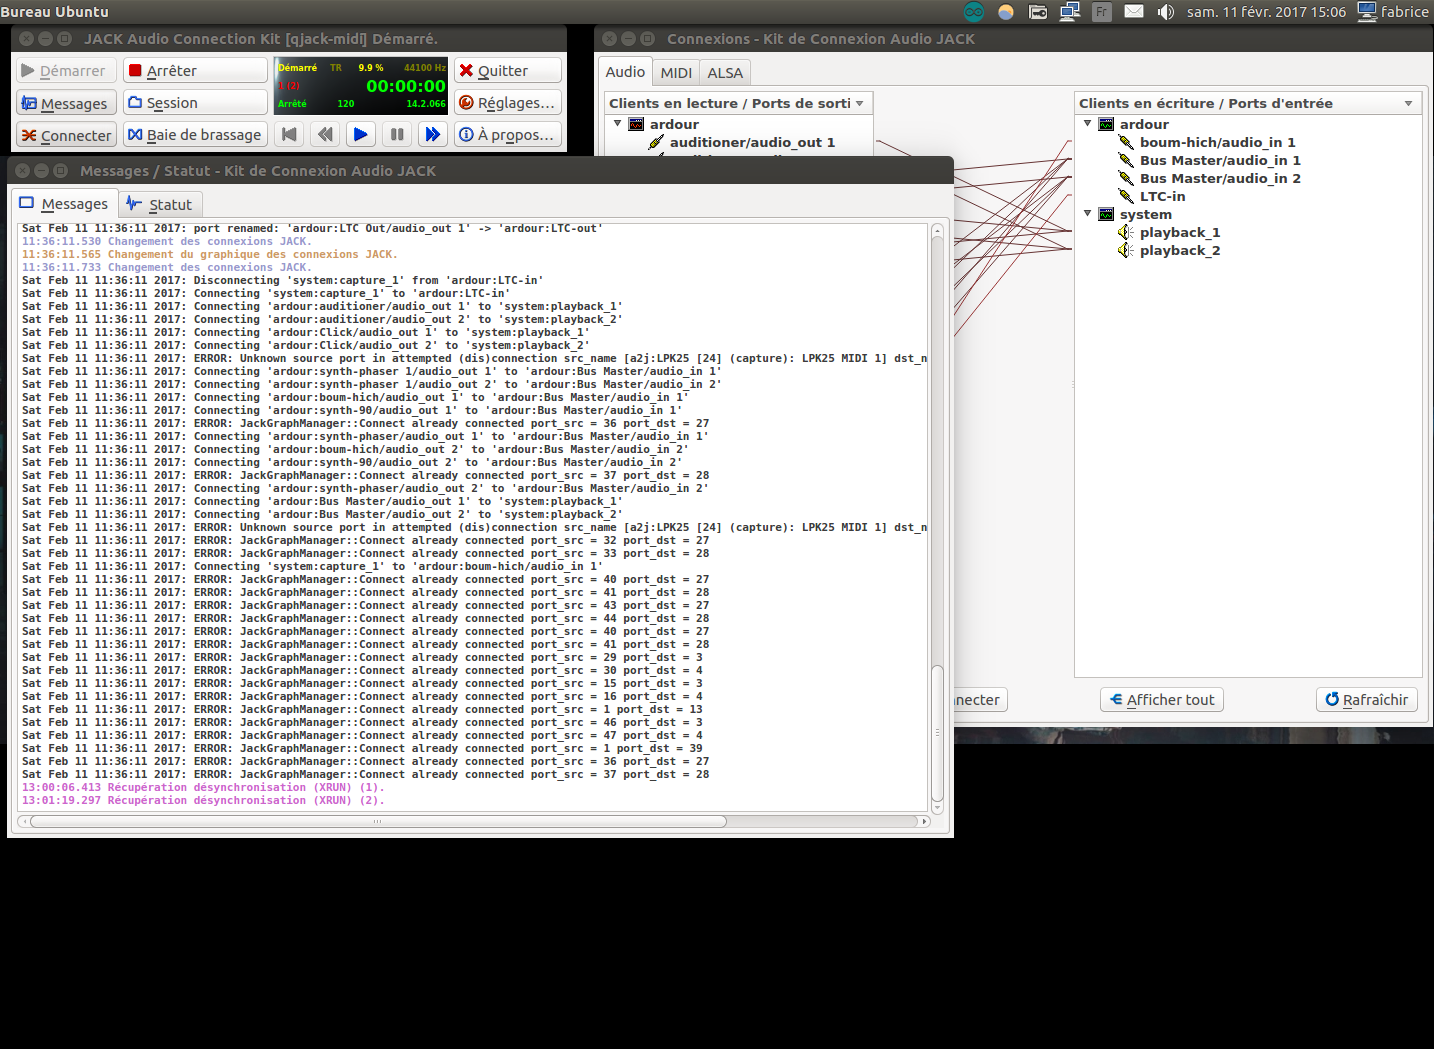
Task: Select the ALSA tab in Connexions window
Action: pyautogui.click(x=725, y=73)
